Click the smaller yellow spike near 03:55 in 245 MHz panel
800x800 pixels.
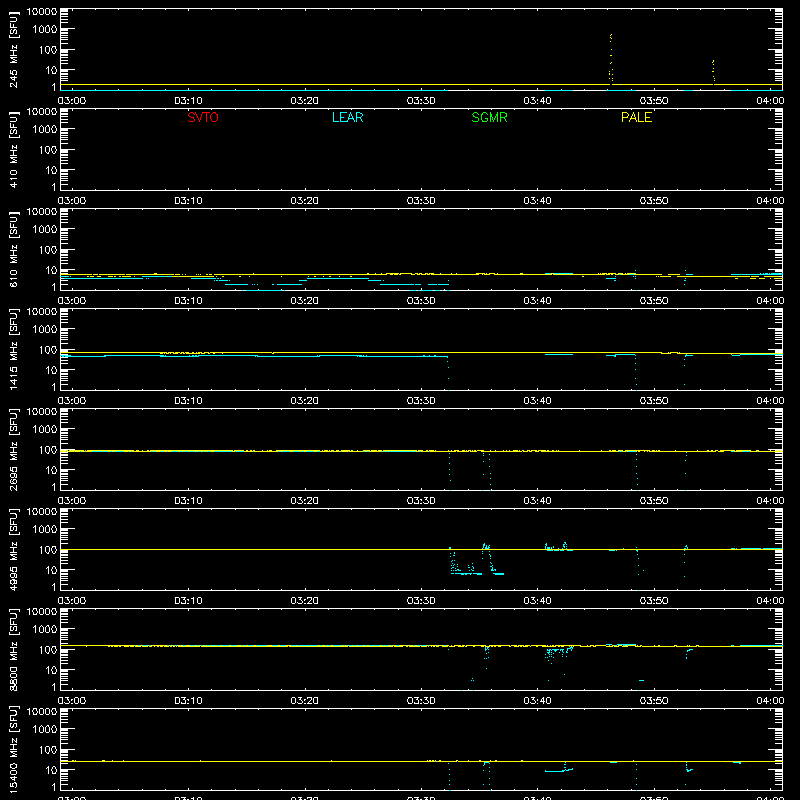pyautogui.click(x=713, y=71)
